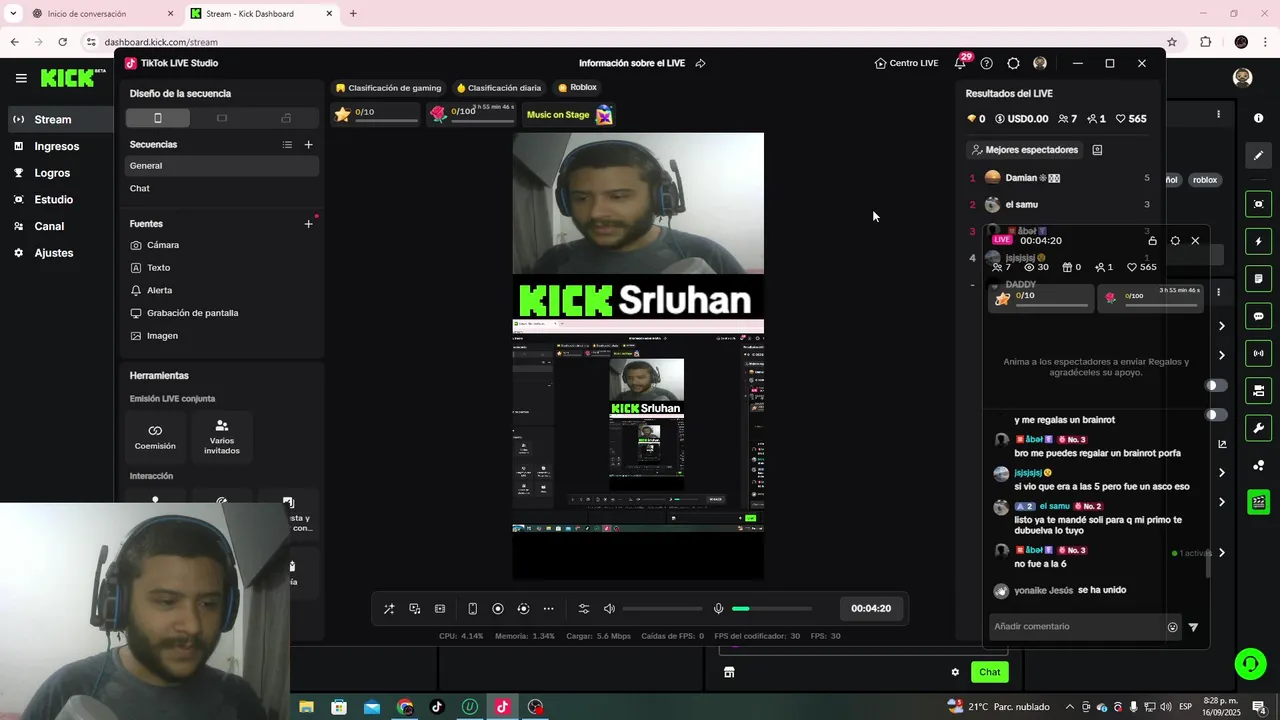Add an Alerta source
Screen dimensions: 1280x720
click(152, 290)
